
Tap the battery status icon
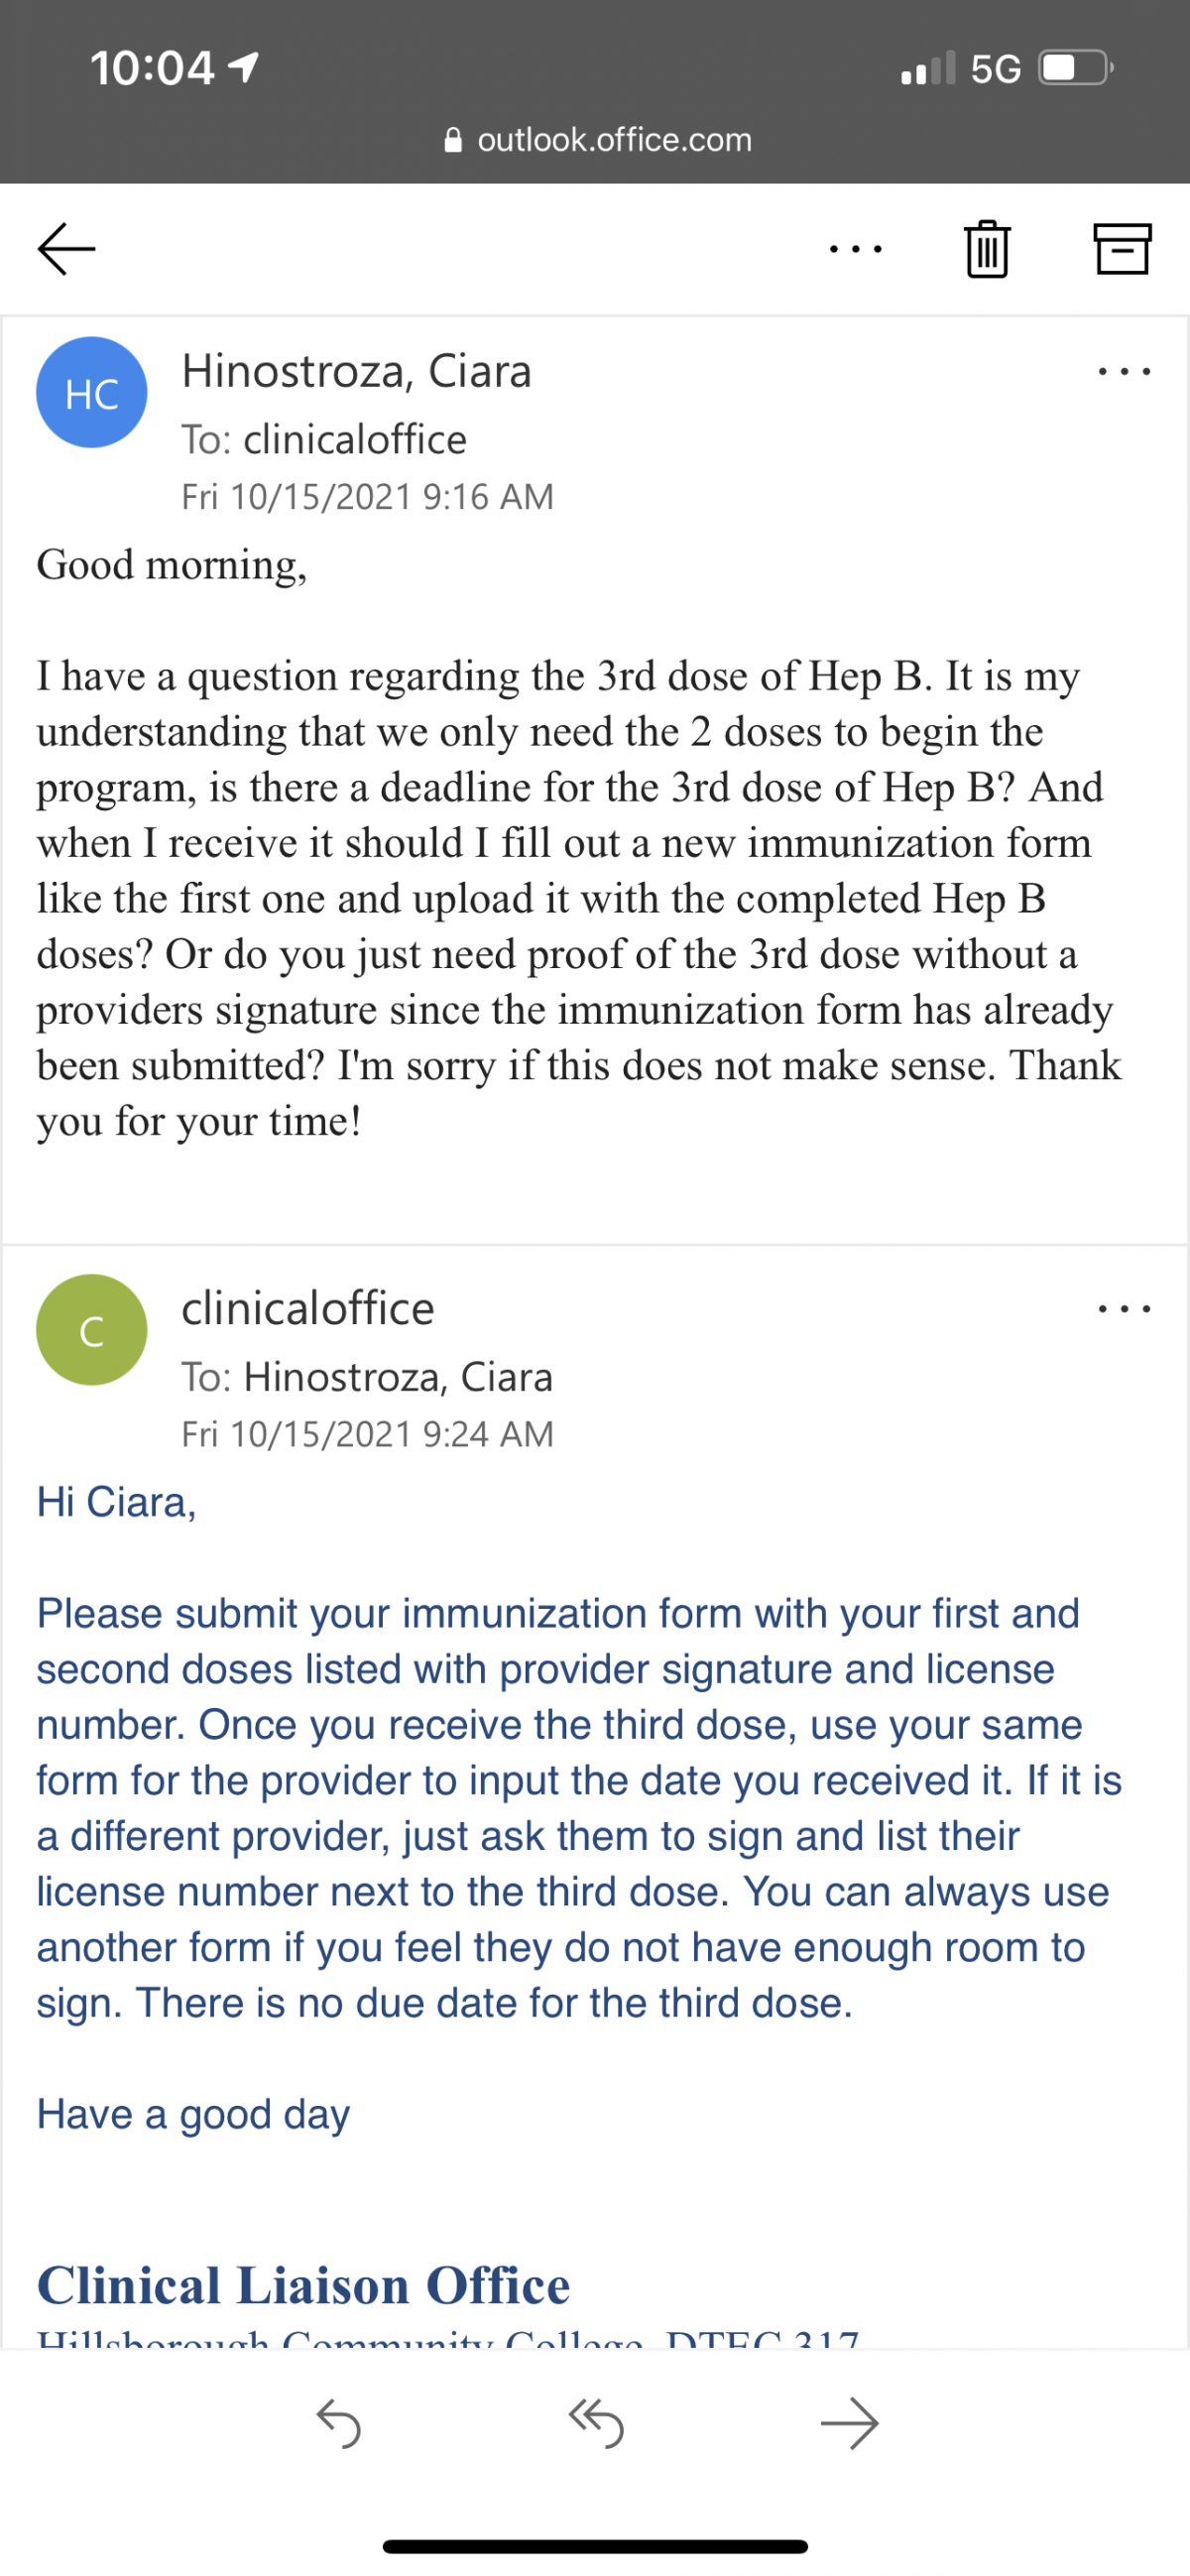[1076, 68]
